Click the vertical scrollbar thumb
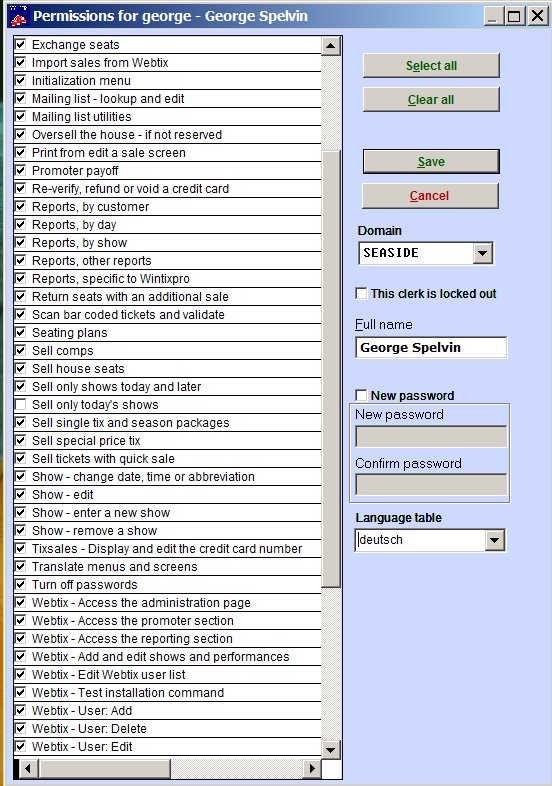 click(330, 368)
